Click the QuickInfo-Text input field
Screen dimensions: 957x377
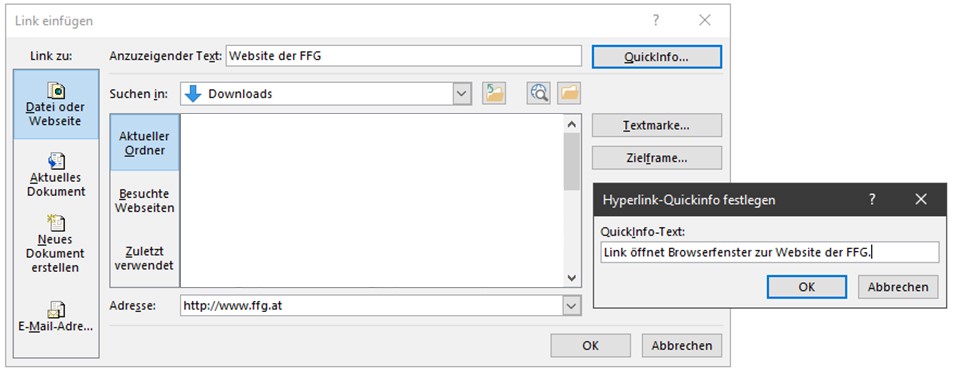click(x=770, y=252)
